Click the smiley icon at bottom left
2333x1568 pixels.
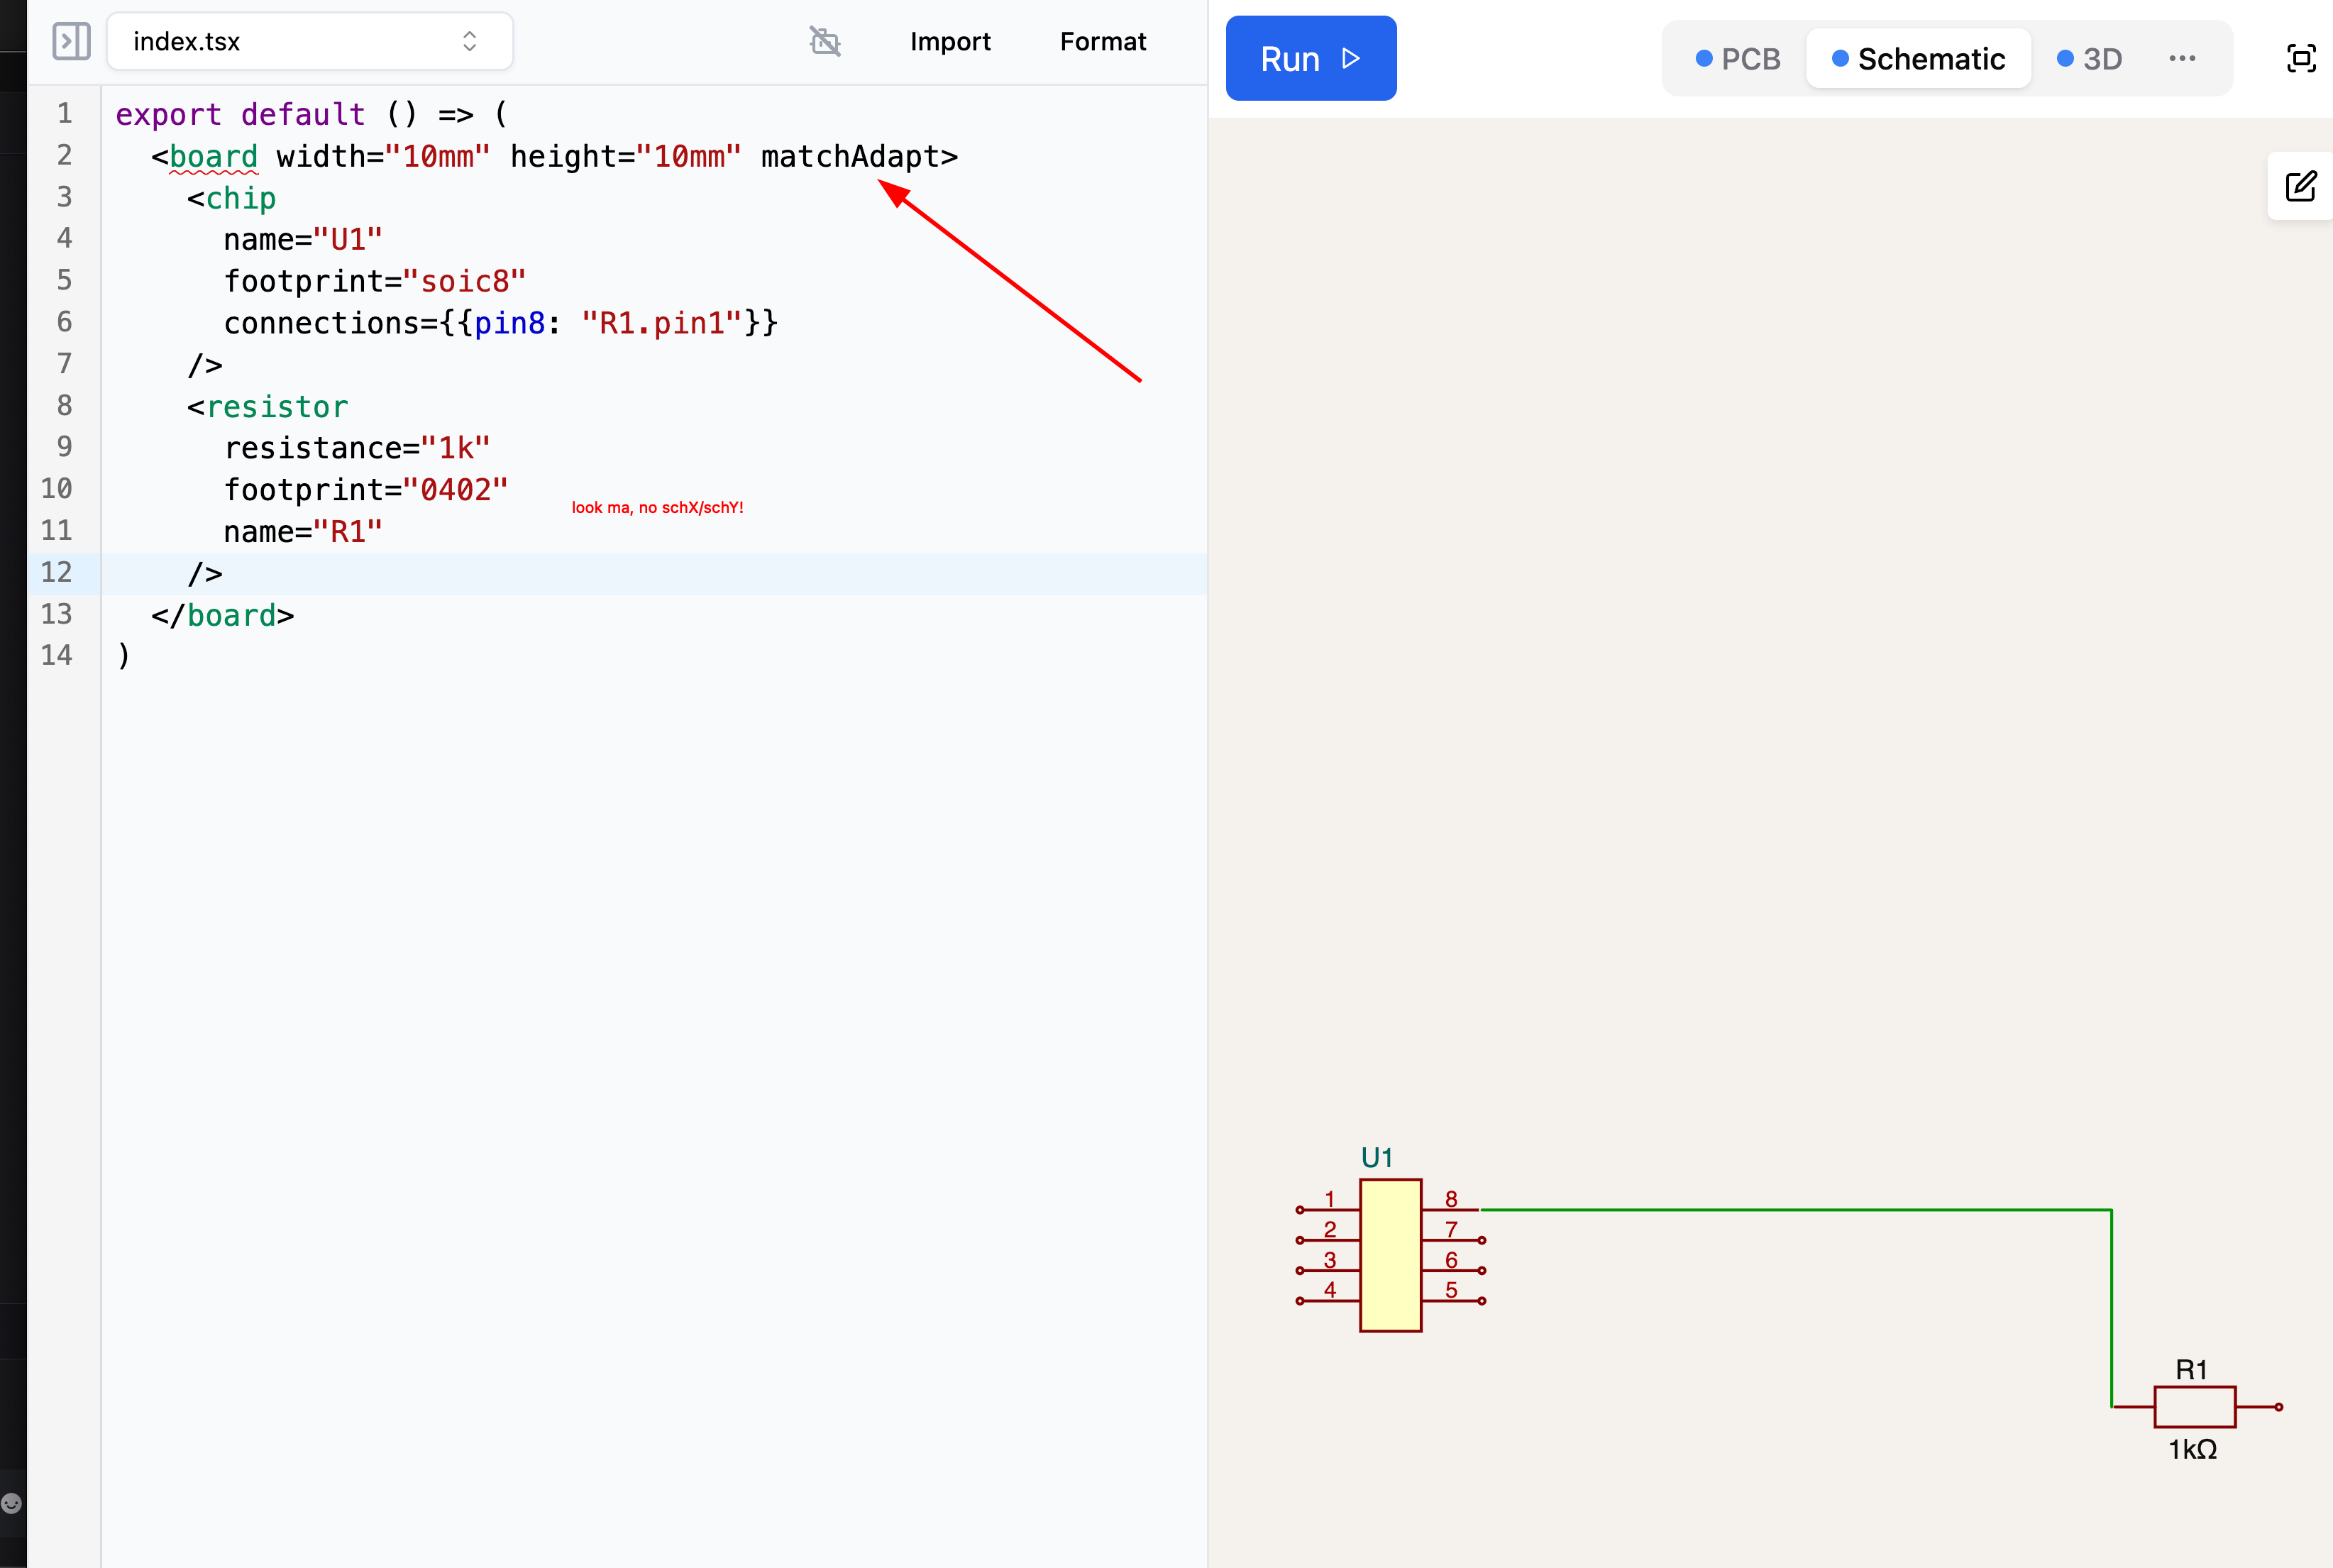(12, 1502)
